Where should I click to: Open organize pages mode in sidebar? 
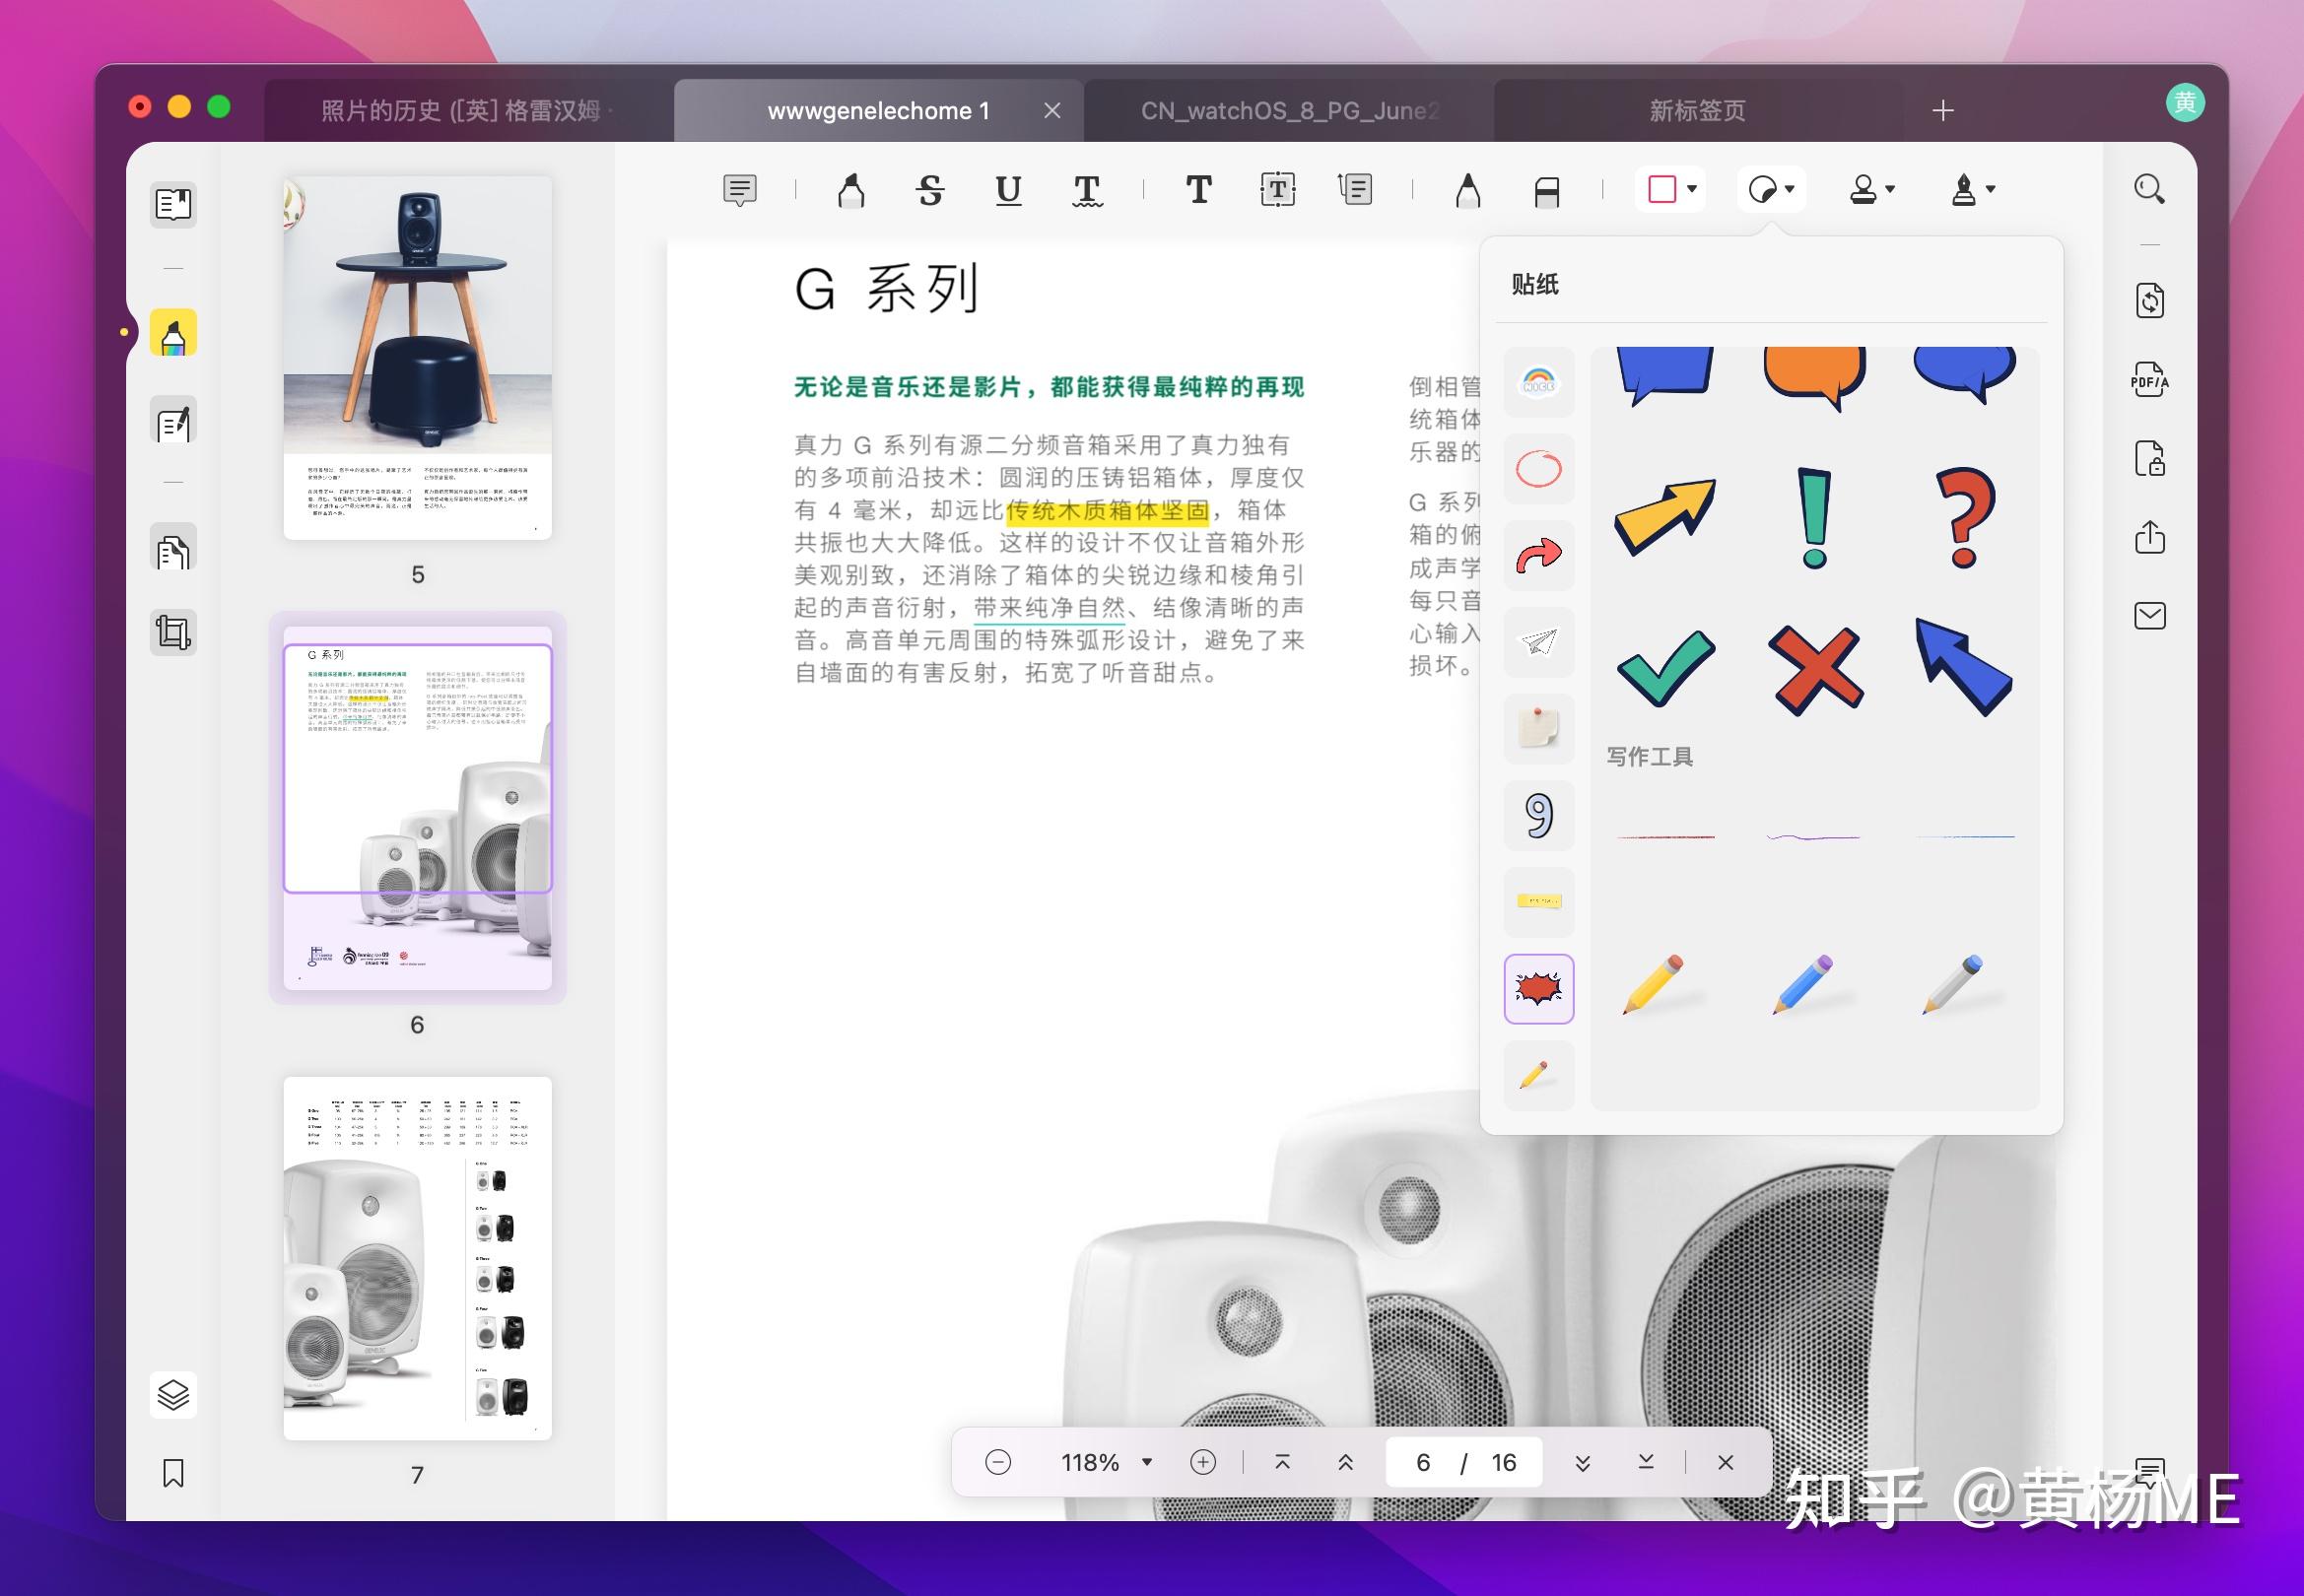(173, 548)
